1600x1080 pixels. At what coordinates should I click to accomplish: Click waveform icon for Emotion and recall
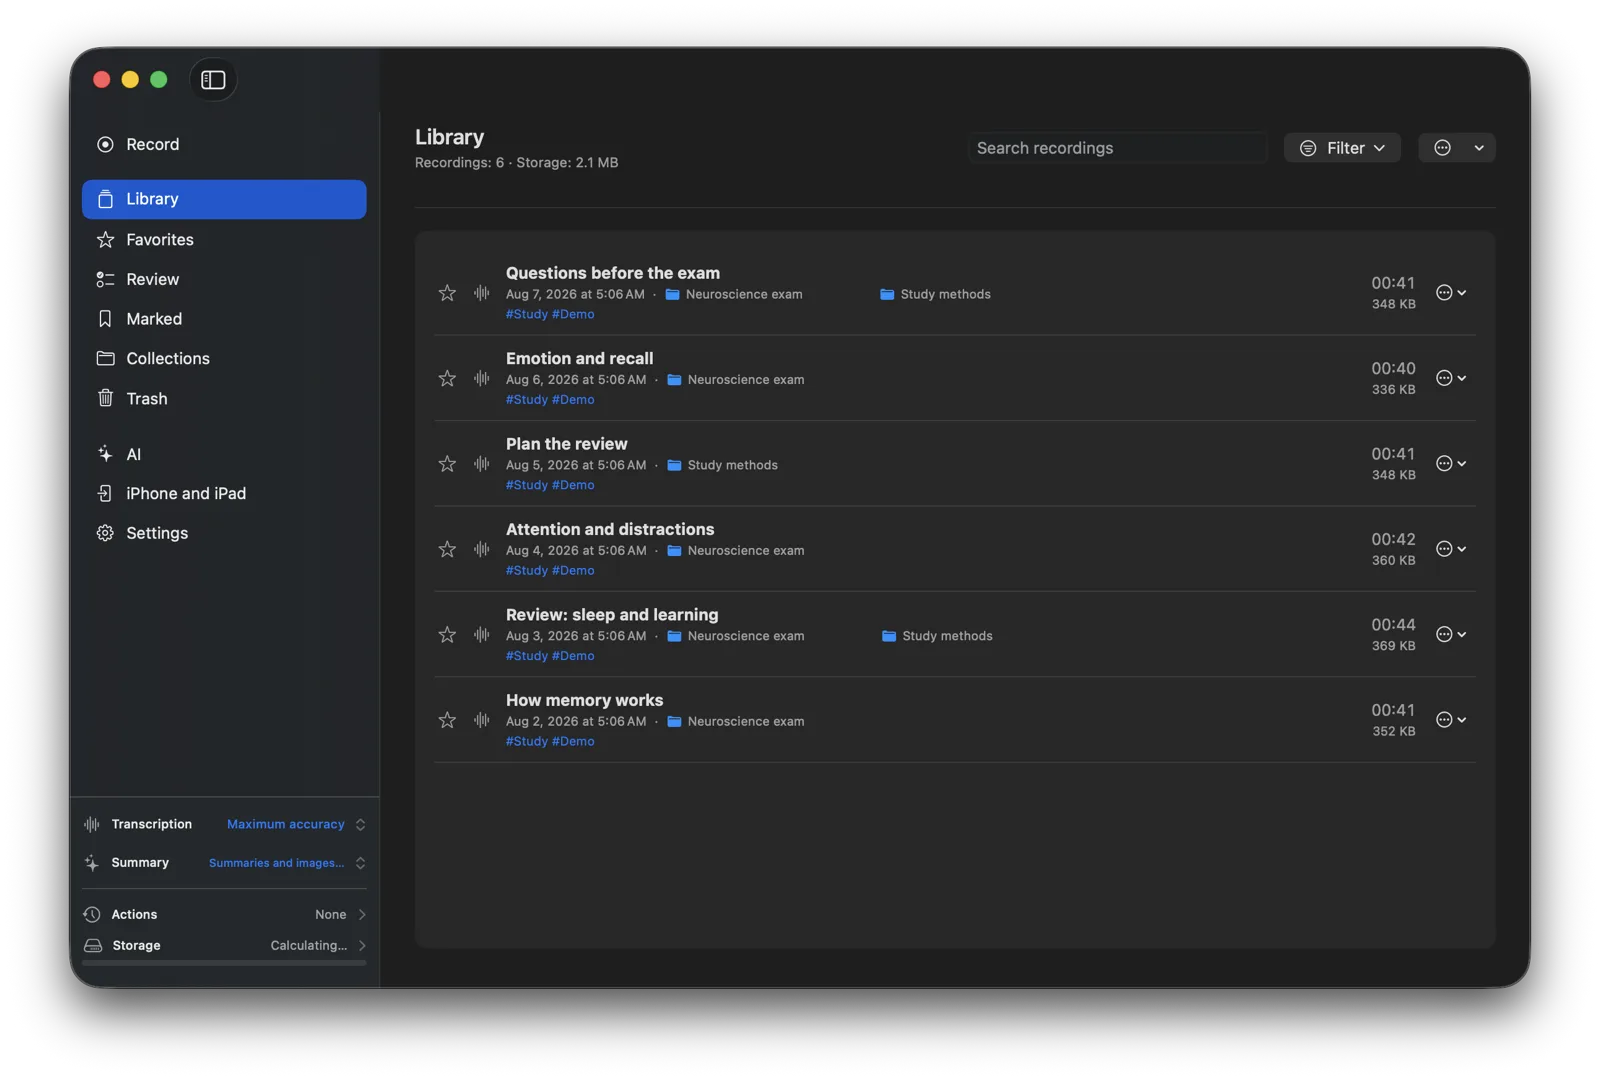coord(482,379)
